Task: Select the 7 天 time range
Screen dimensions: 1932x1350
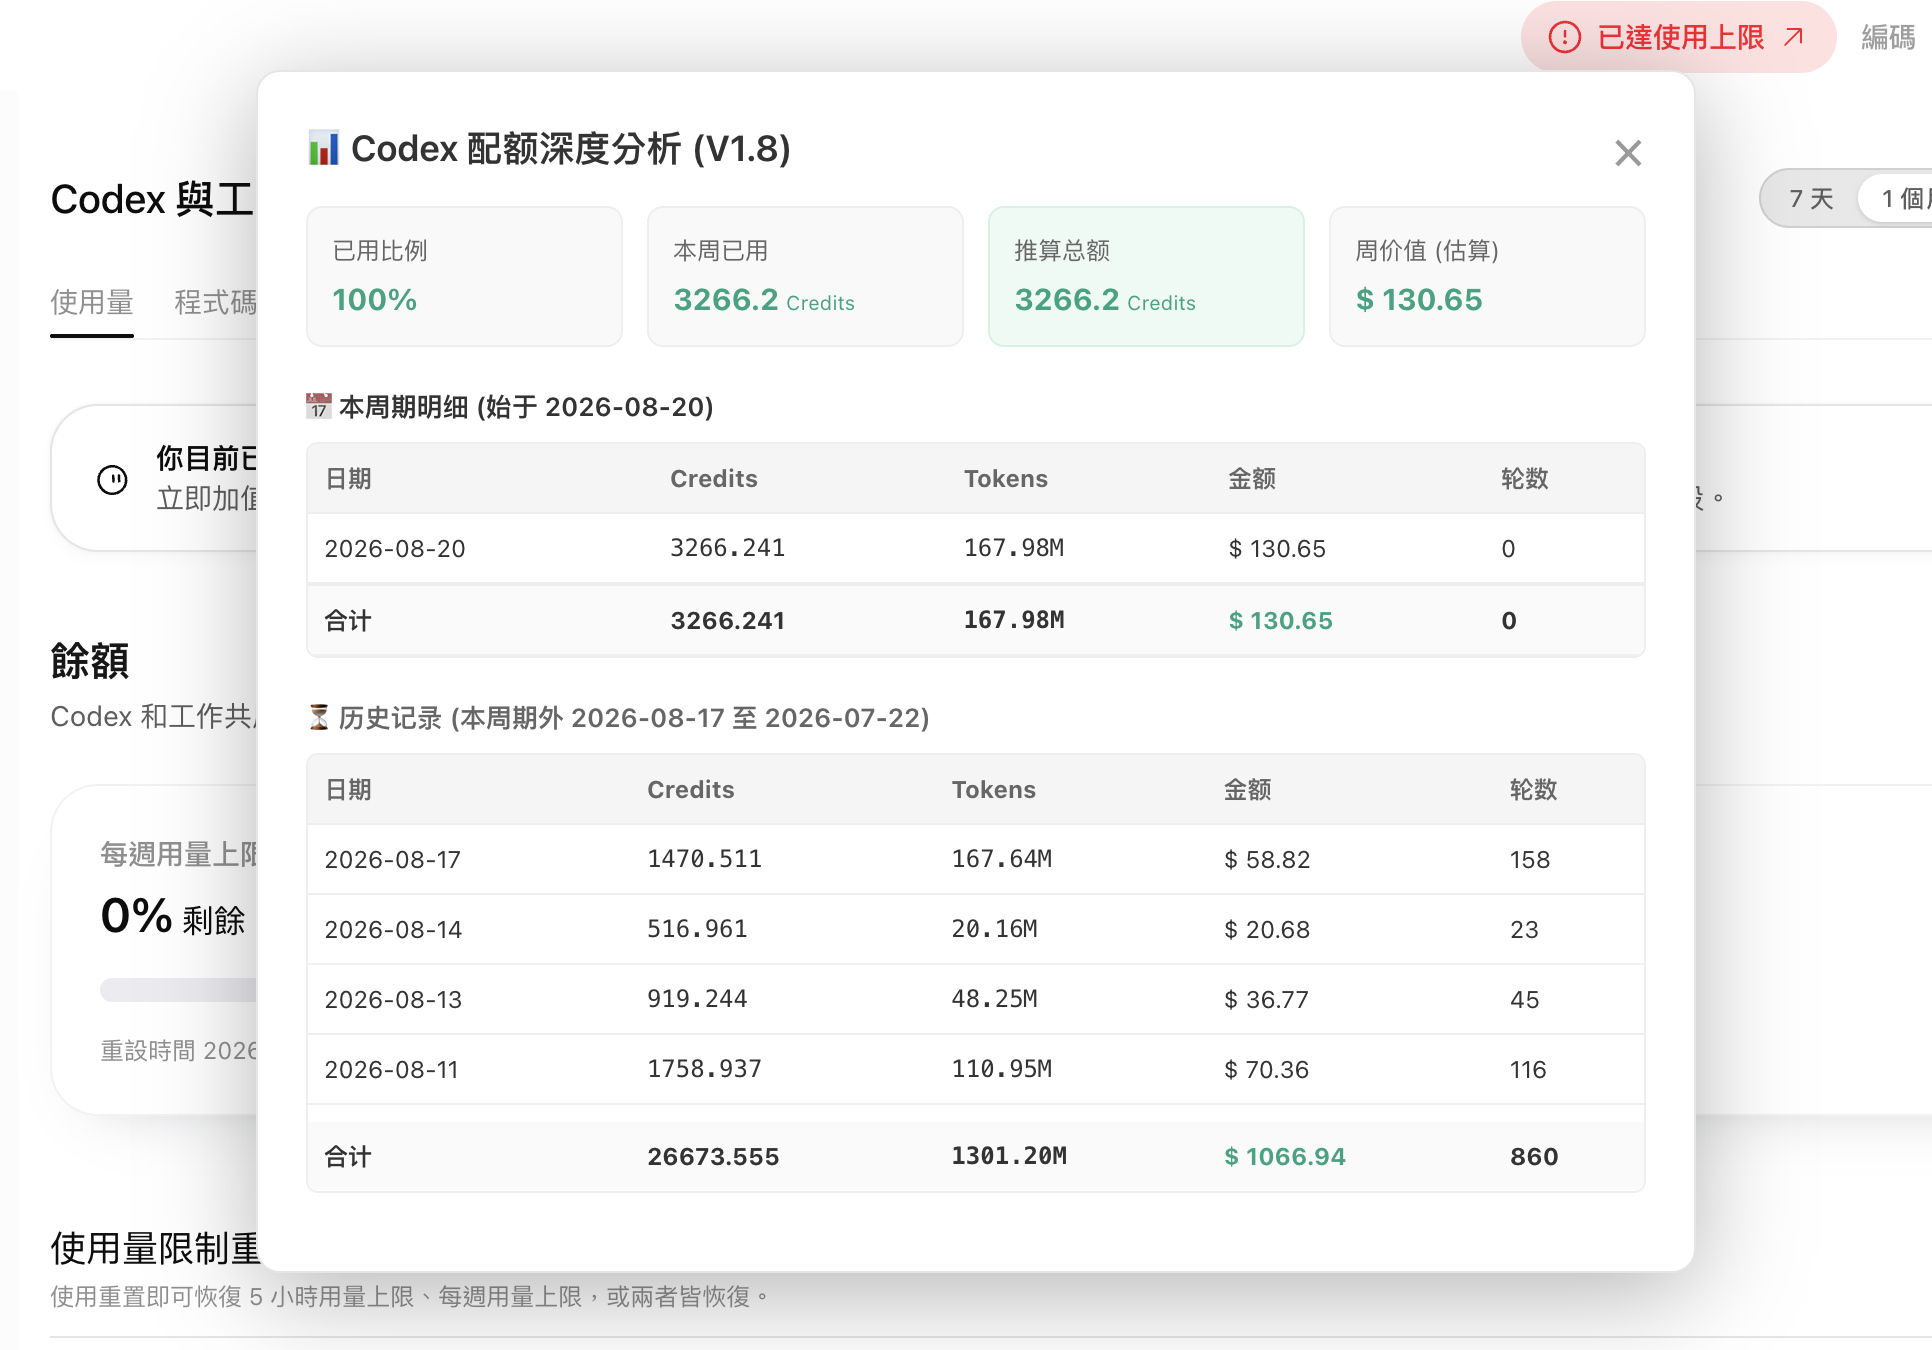Action: pos(1811,198)
